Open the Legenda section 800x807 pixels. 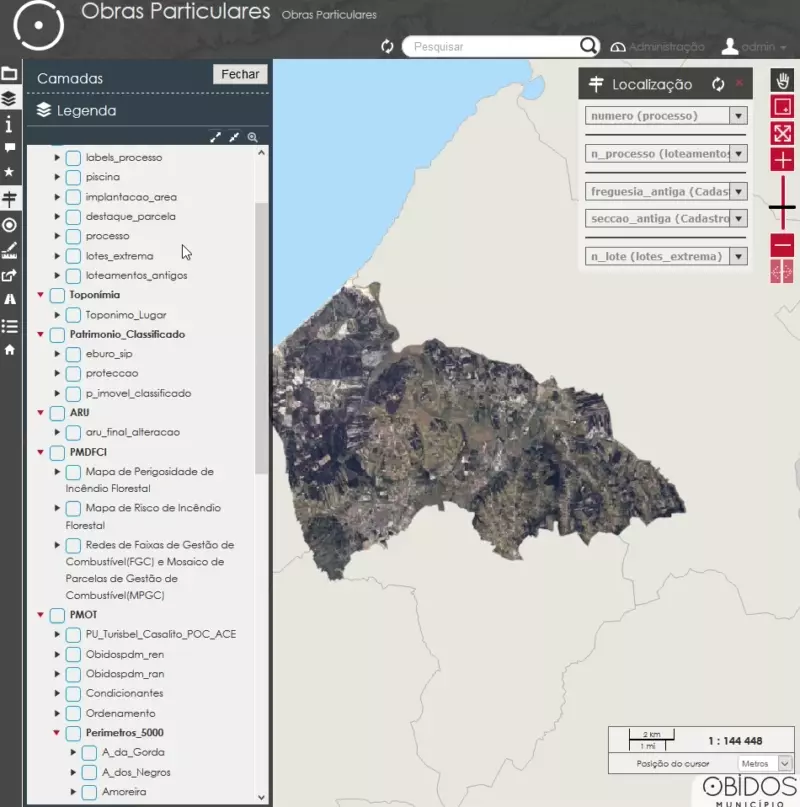point(86,111)
